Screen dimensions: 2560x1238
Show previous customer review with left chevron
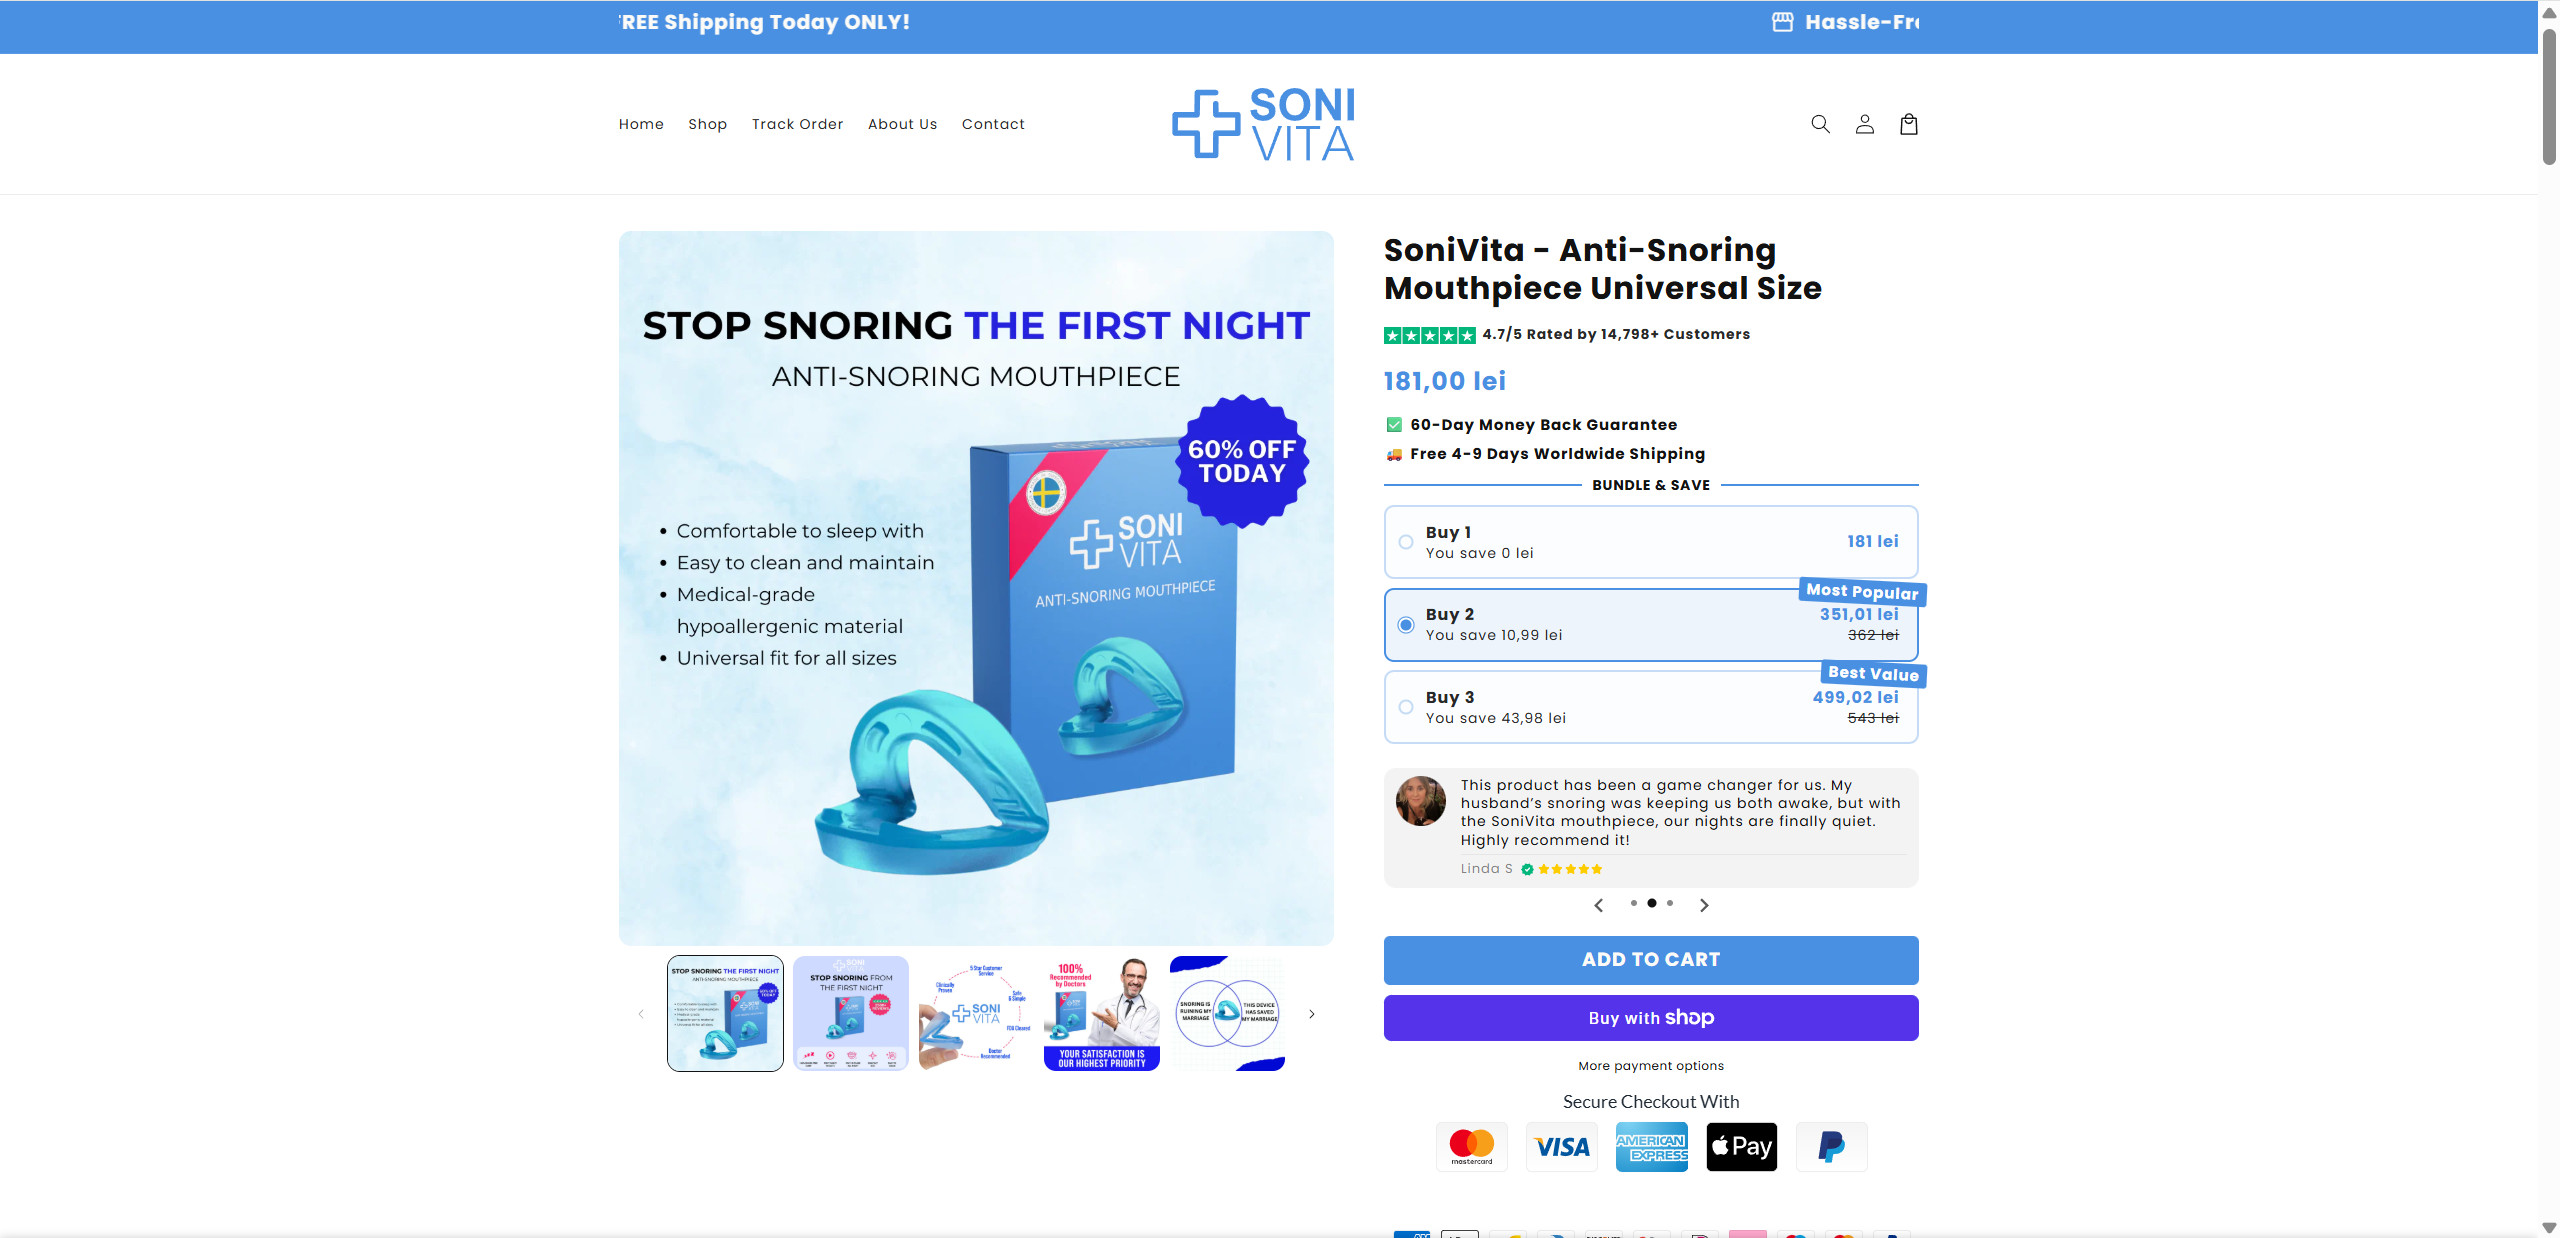tap(1598, 905)
